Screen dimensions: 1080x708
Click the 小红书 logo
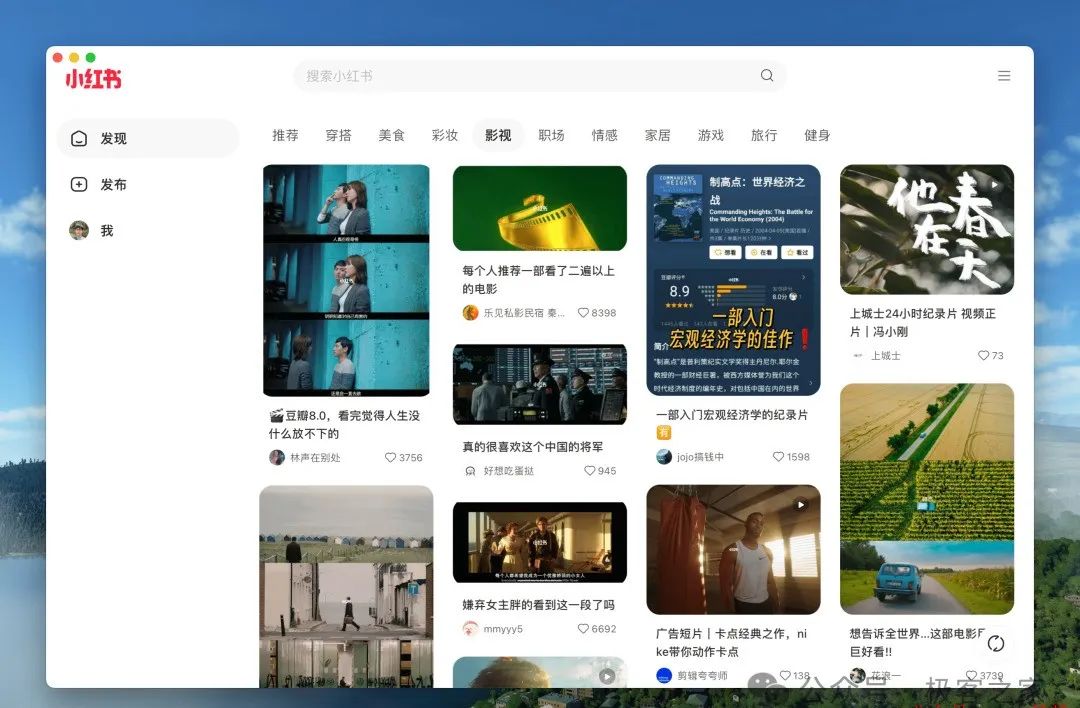click(x=93, y=79)
